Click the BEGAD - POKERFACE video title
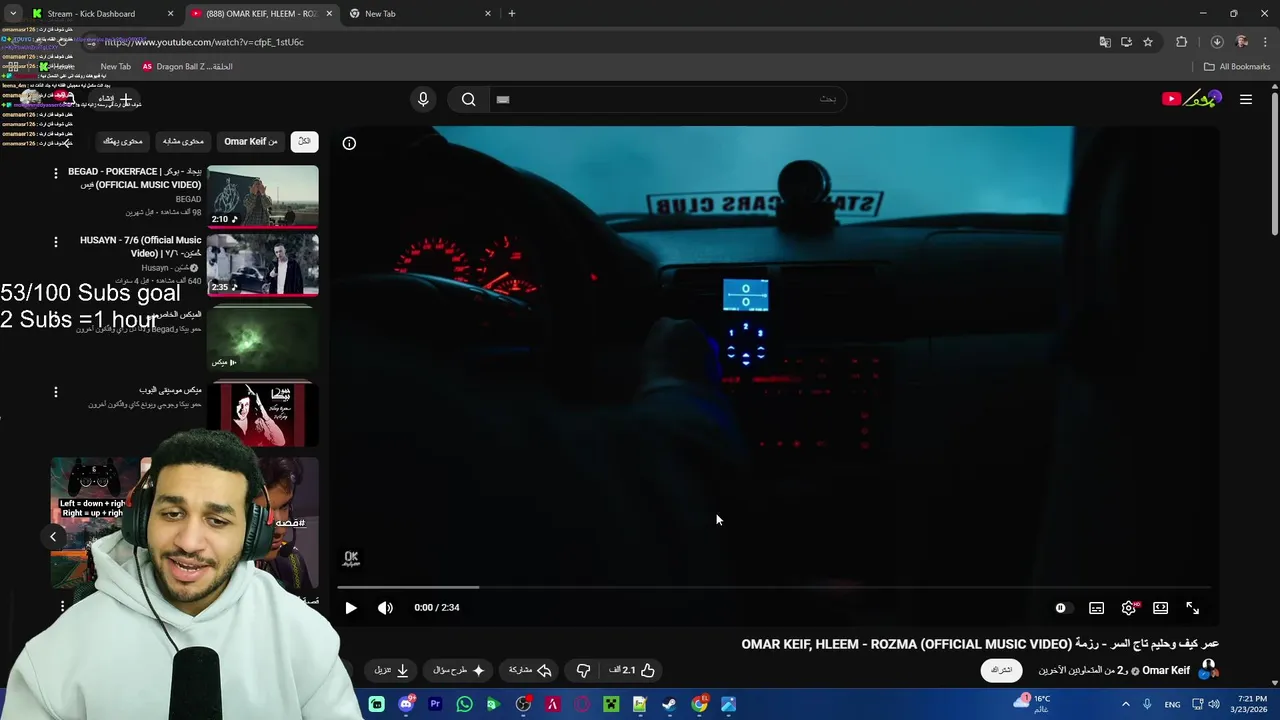This screenshot has height=720, width=1280. pyautogui.click(x=135, y=178)
